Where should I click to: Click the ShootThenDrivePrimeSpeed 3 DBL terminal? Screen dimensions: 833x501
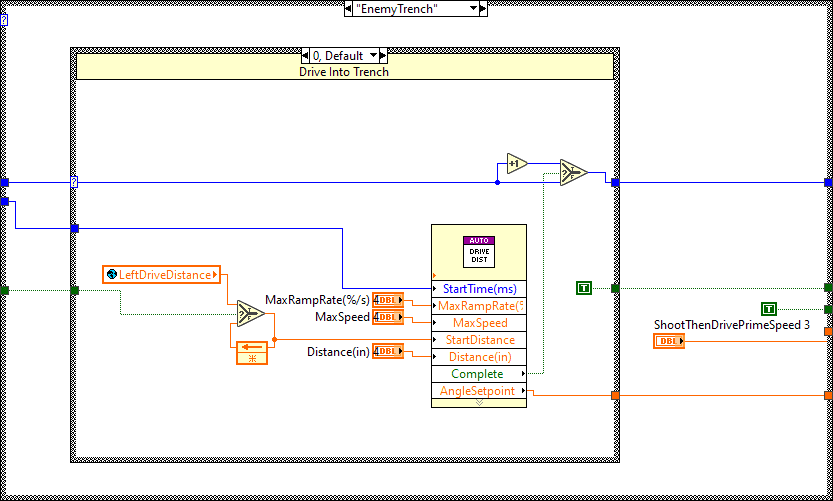[669, 341]
